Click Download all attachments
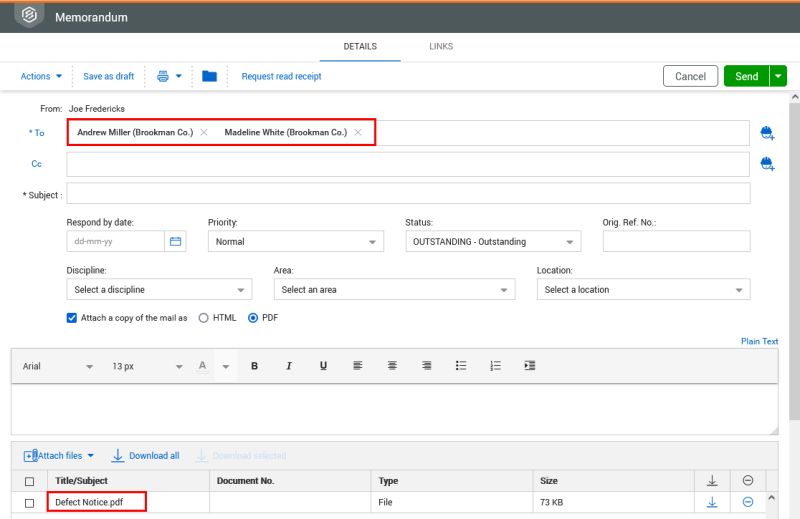The image size is (800, 519). [146, 456]
